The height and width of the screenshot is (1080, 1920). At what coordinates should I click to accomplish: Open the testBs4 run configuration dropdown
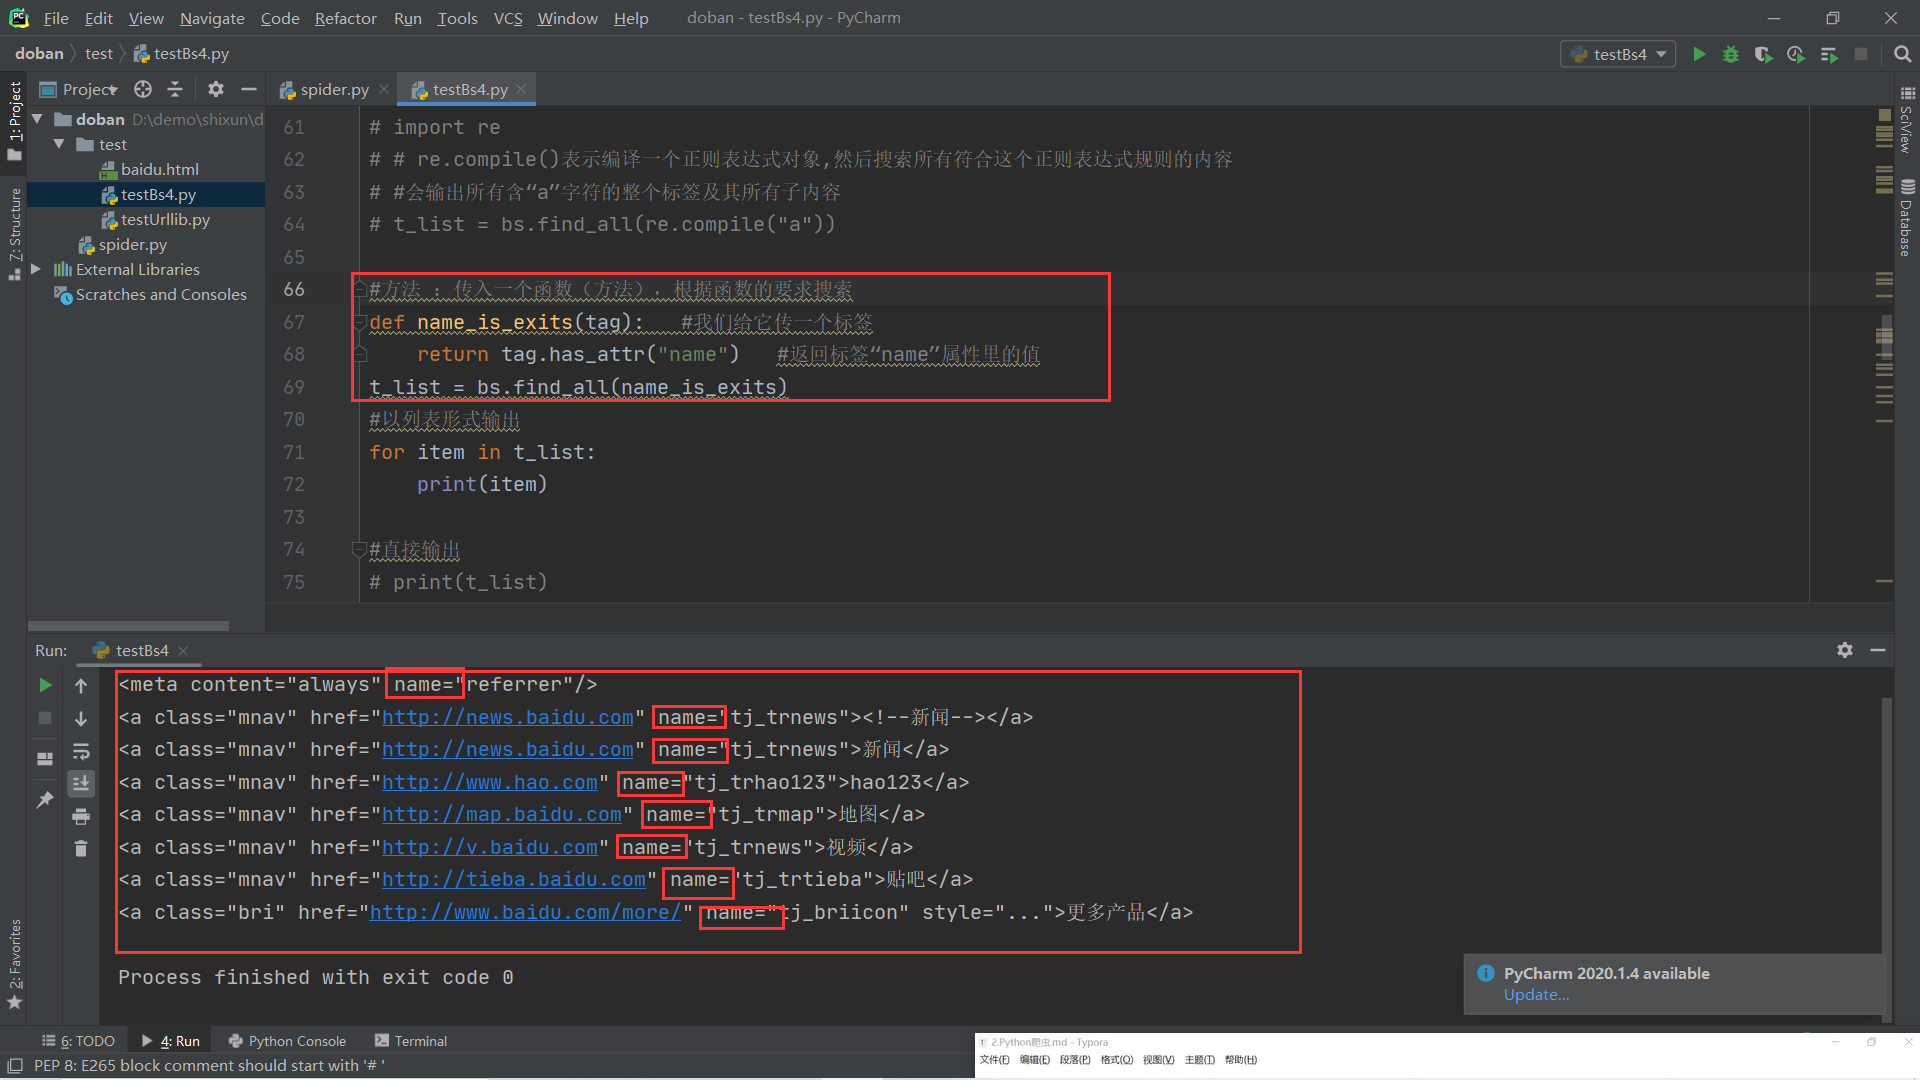click(1619, 54)
